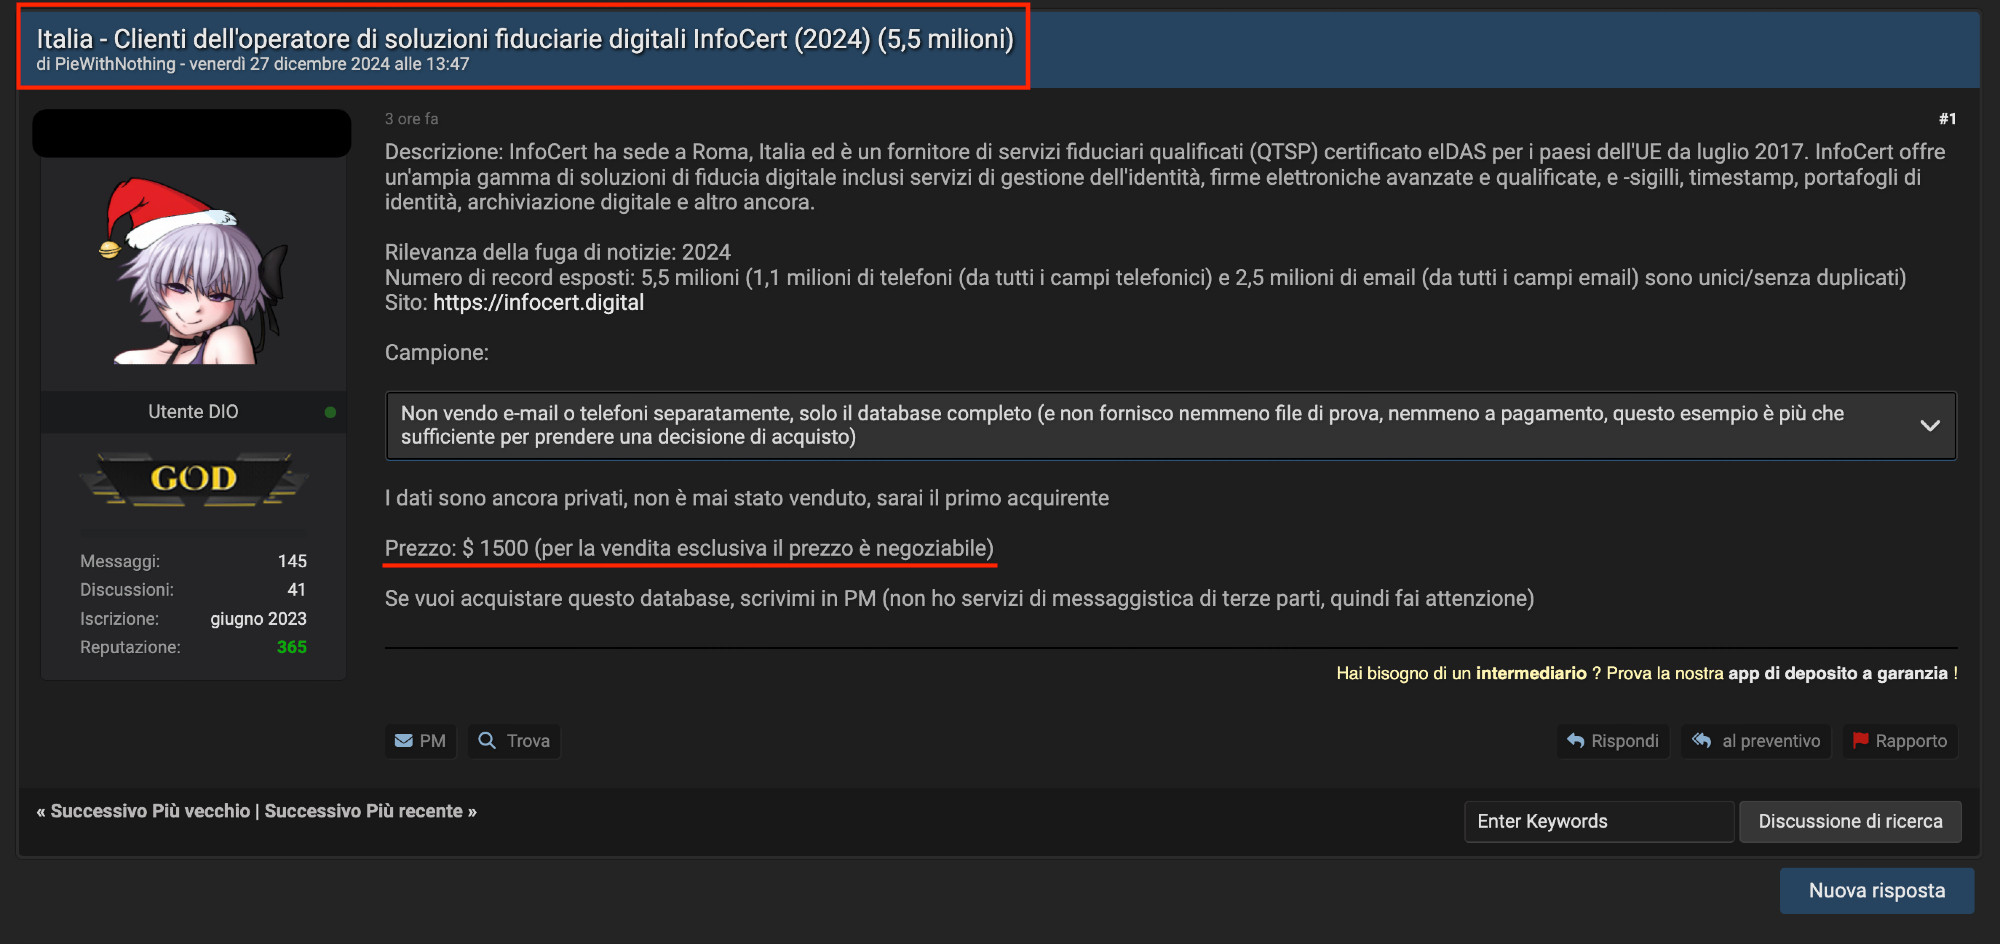This screenshot has height=944, width=2000.
Task: Click the red flag Rapporto icon
Action: pos(1860,741)
